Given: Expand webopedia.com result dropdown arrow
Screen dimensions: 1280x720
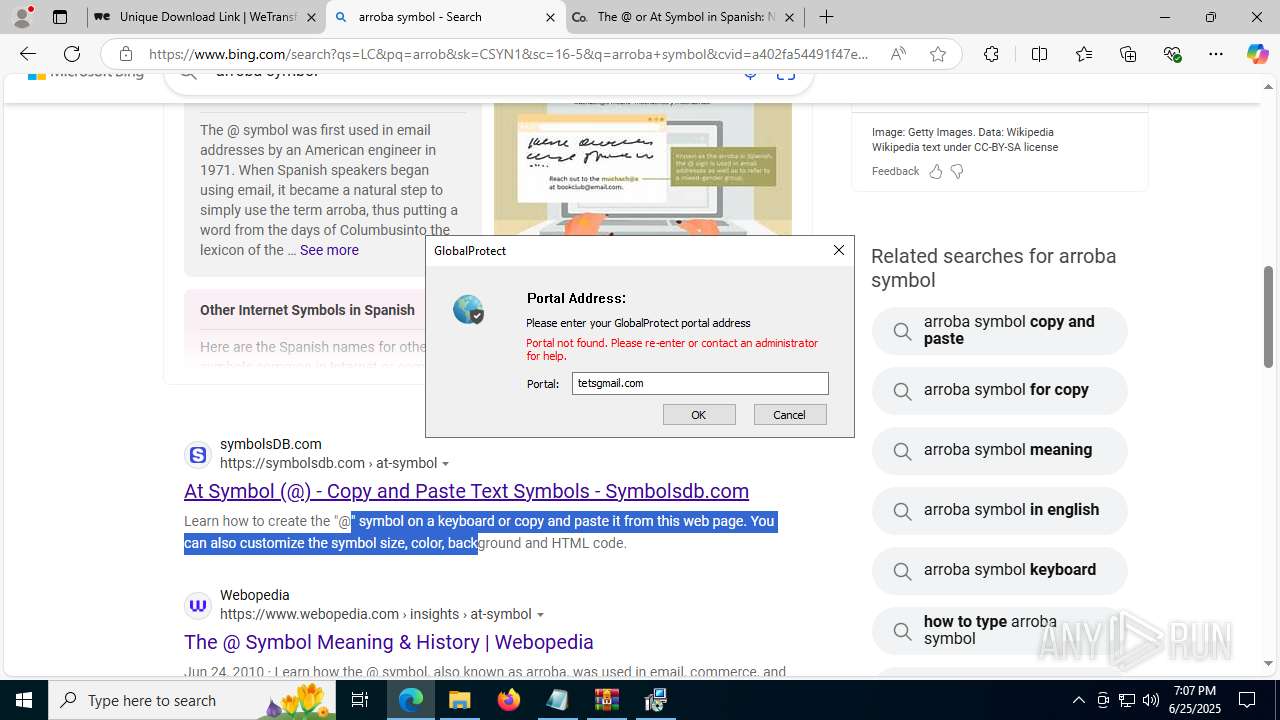Looking at the screenshot, I should pos(540,615).
